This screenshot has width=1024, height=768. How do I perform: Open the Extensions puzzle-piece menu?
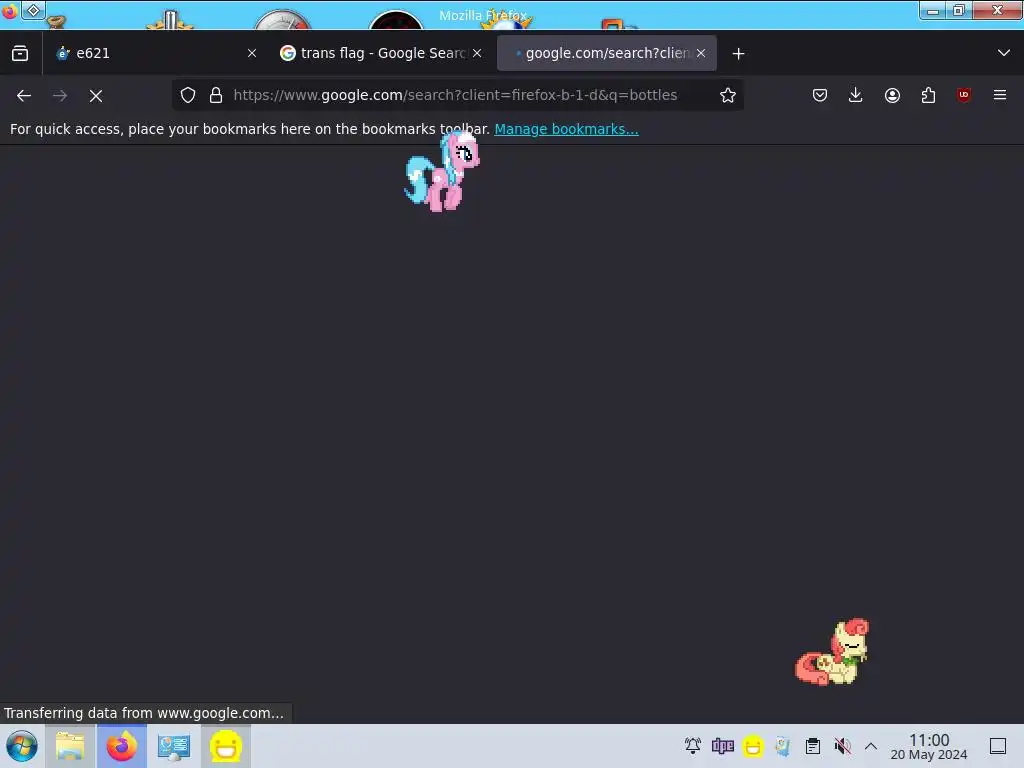pyautogui.click(x=928, y=95)
